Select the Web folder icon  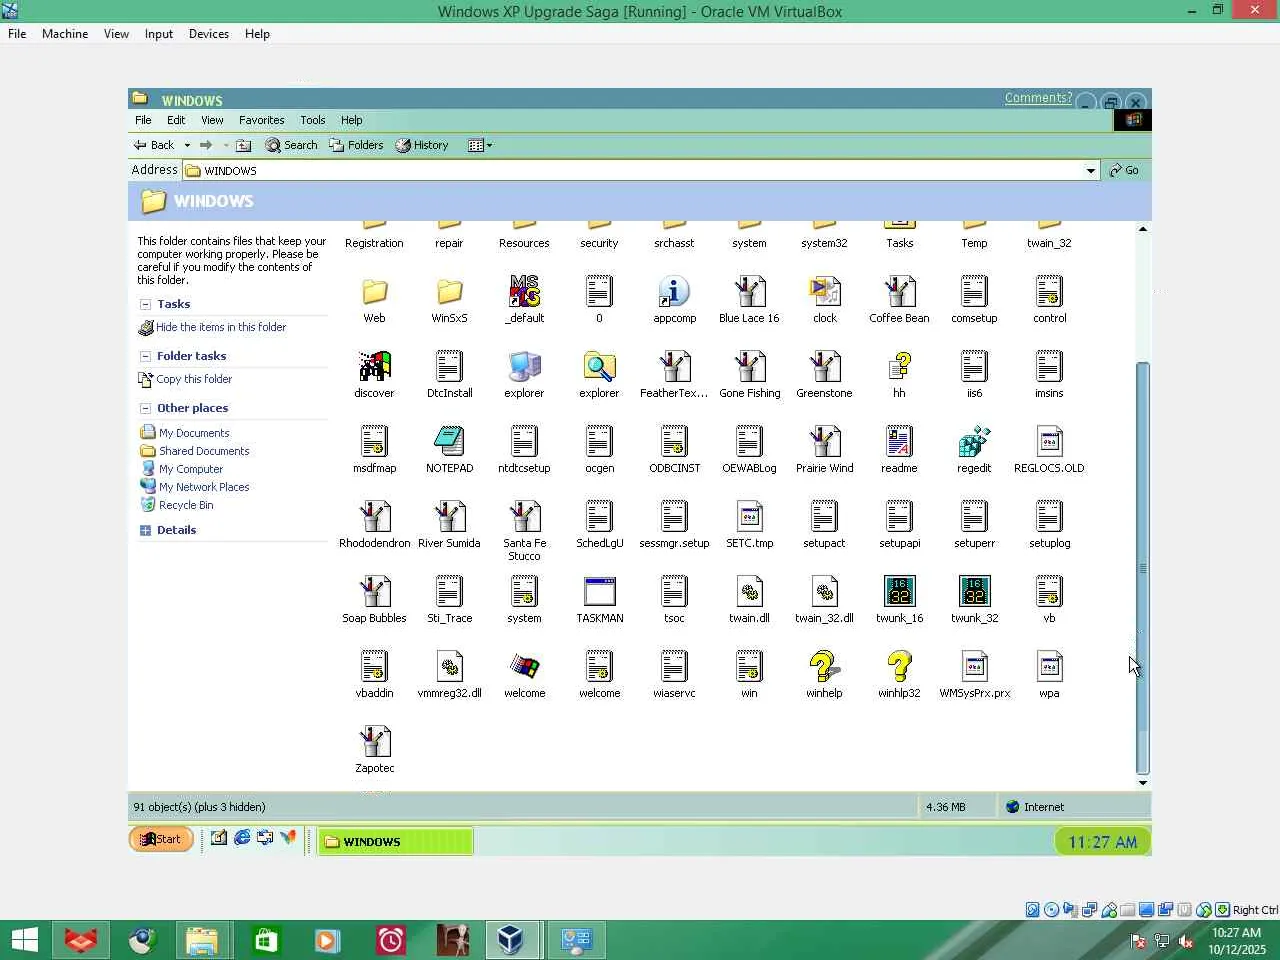(374, 291)
